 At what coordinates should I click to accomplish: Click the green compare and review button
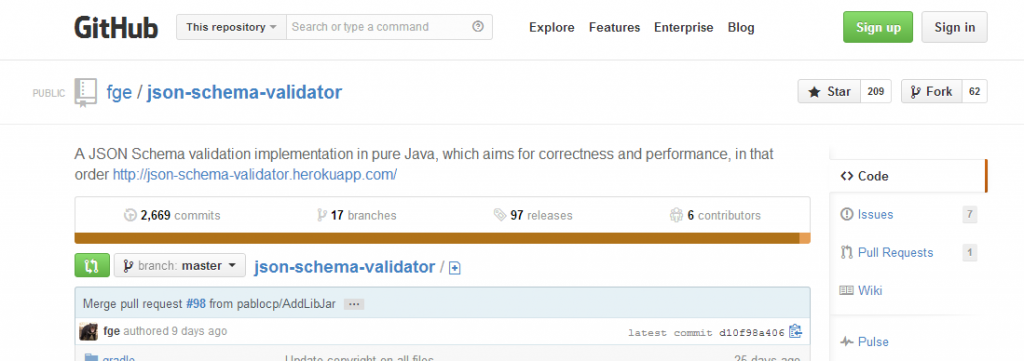click(x=91, y=266)
